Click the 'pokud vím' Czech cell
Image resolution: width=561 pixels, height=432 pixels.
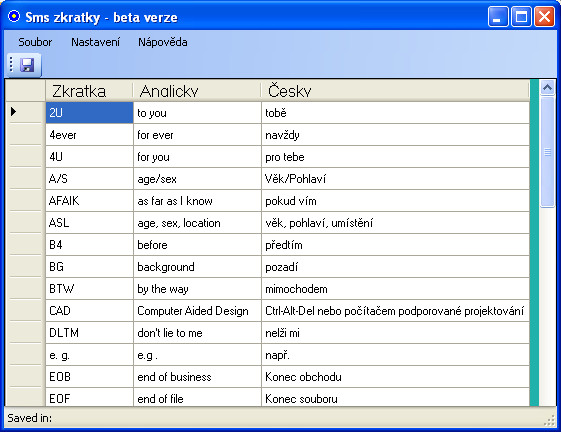click(x=395, y=201)
